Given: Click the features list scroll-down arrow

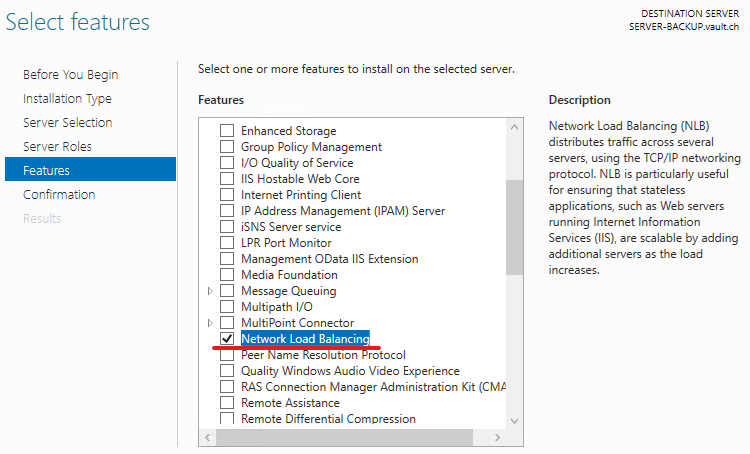Looking at the screenshot, I should tap(514, 421).
